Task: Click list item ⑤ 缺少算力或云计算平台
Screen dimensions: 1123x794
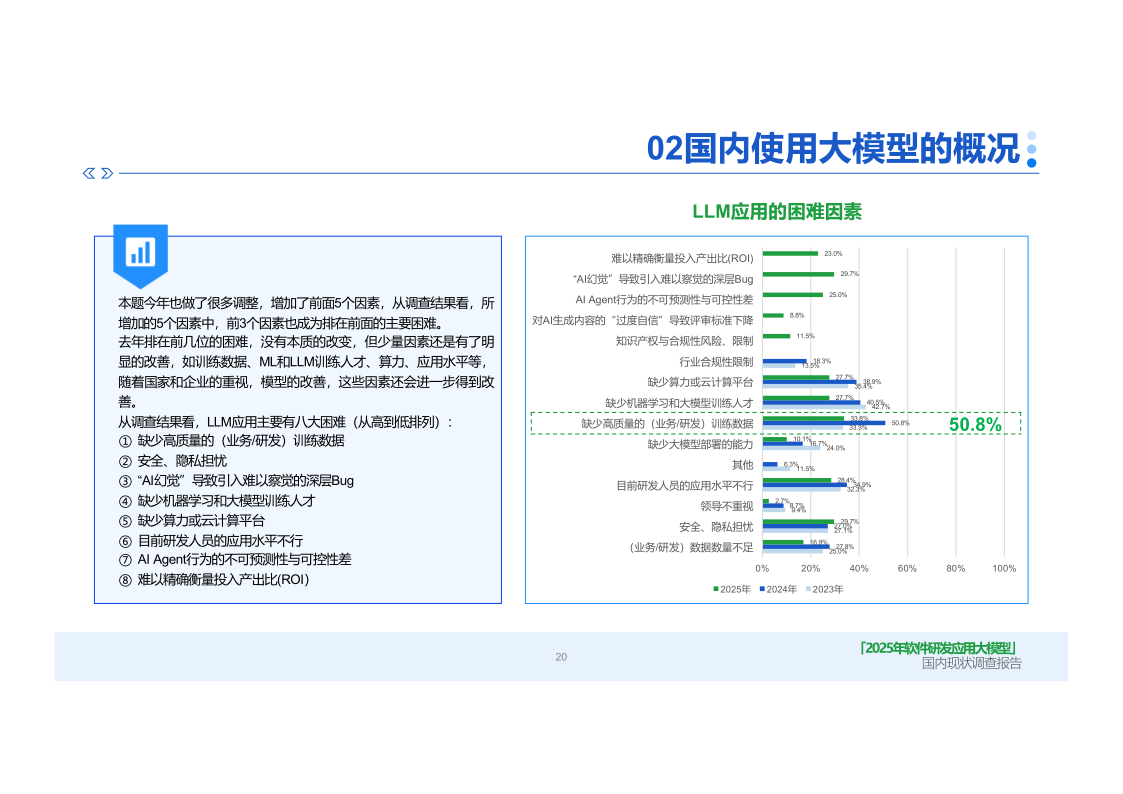Action: point(192,521)
